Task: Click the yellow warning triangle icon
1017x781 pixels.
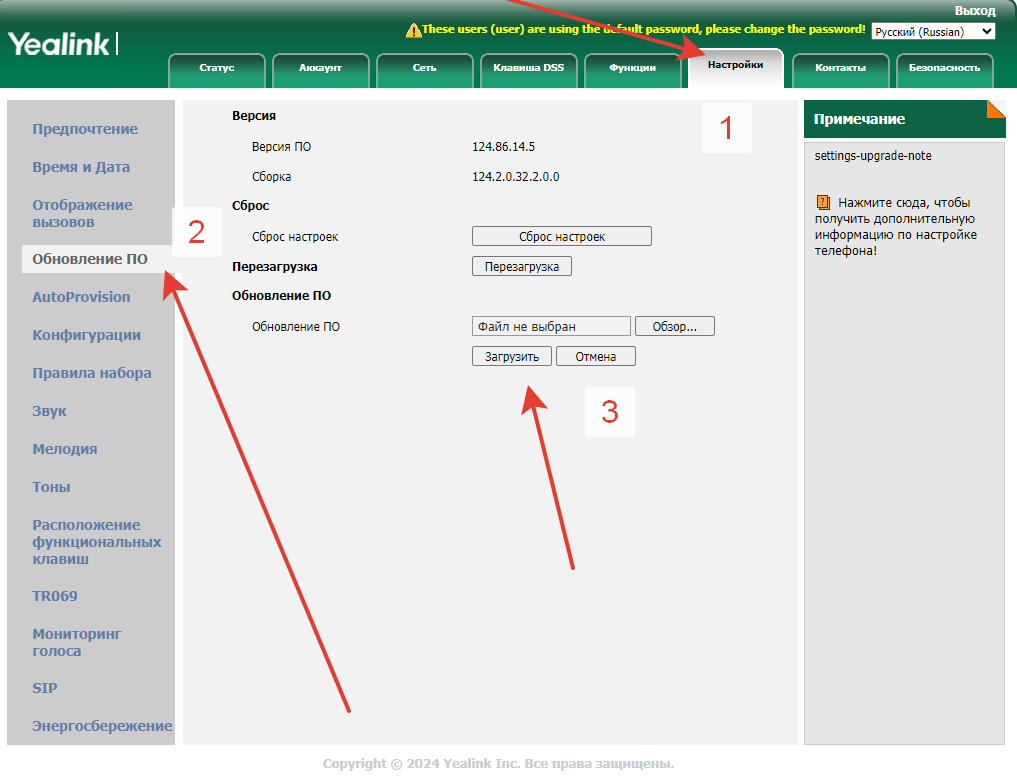Action: click(413, 30)
